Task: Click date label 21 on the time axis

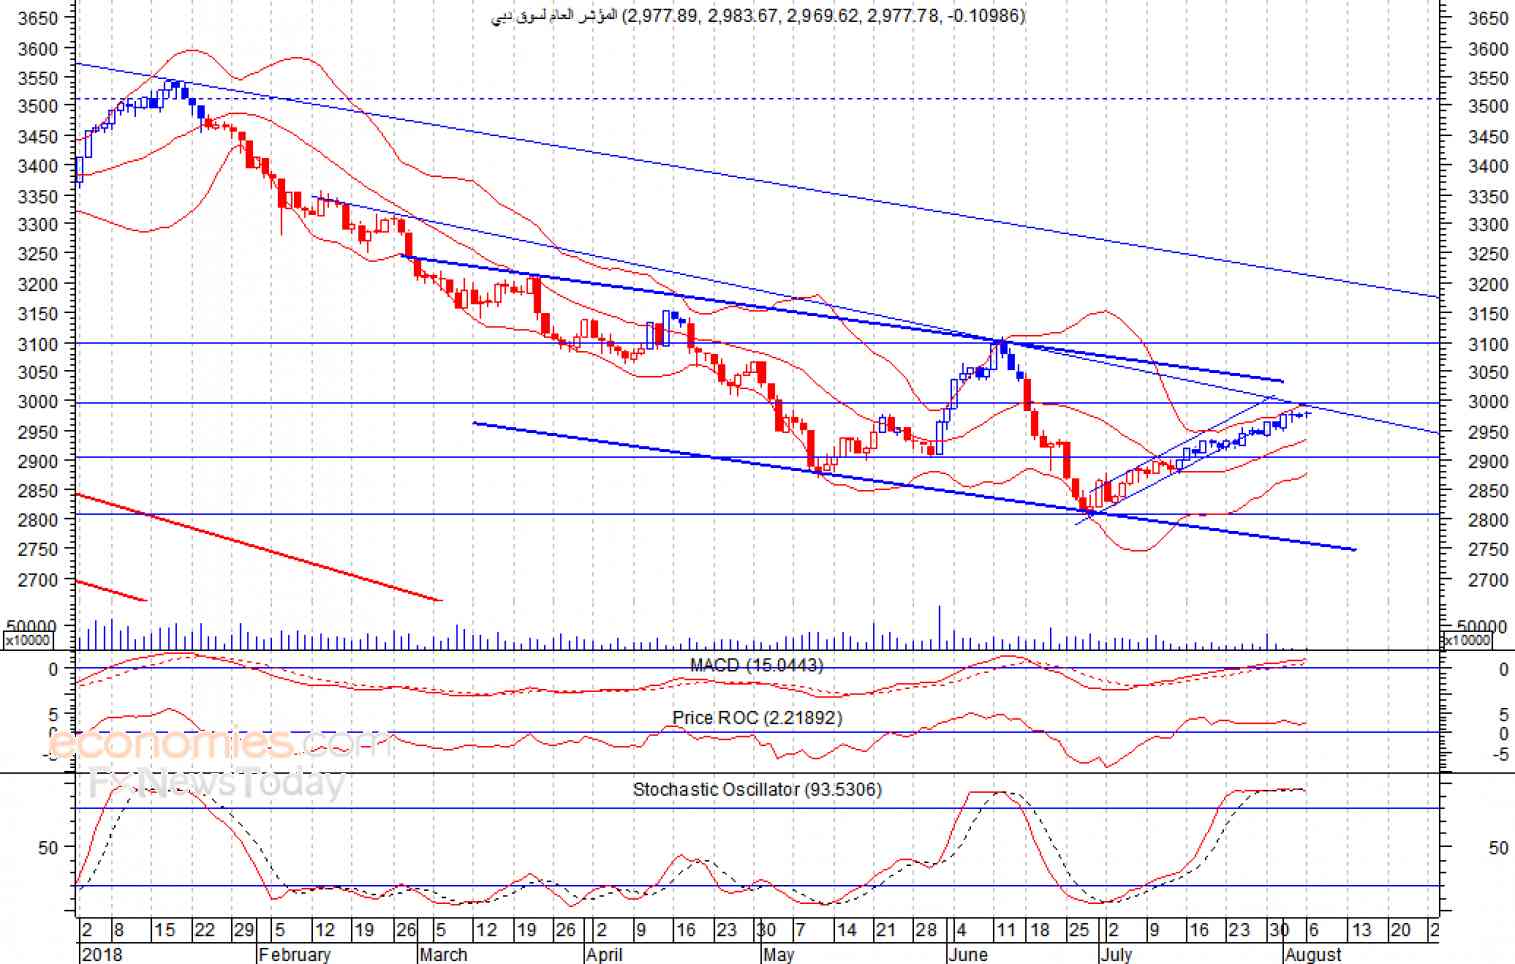Action: (x=885, y=930)
